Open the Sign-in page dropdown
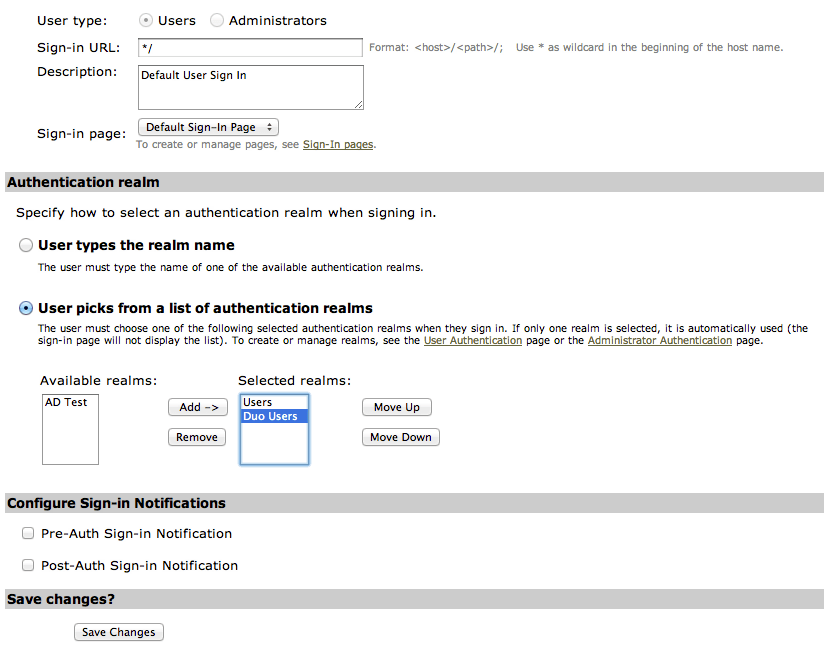The height and width of the screenshot is (660, 831). pos(208,127)
